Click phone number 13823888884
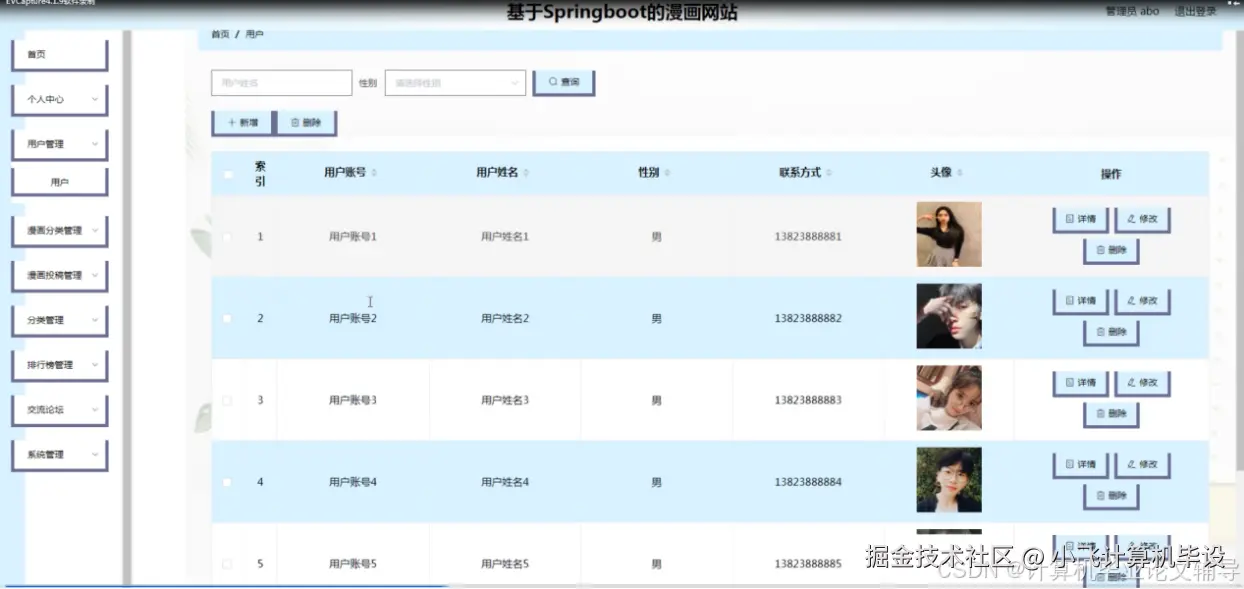This screenshot has width=1244, height=589. pyautogui.click(x=808, y=482)
